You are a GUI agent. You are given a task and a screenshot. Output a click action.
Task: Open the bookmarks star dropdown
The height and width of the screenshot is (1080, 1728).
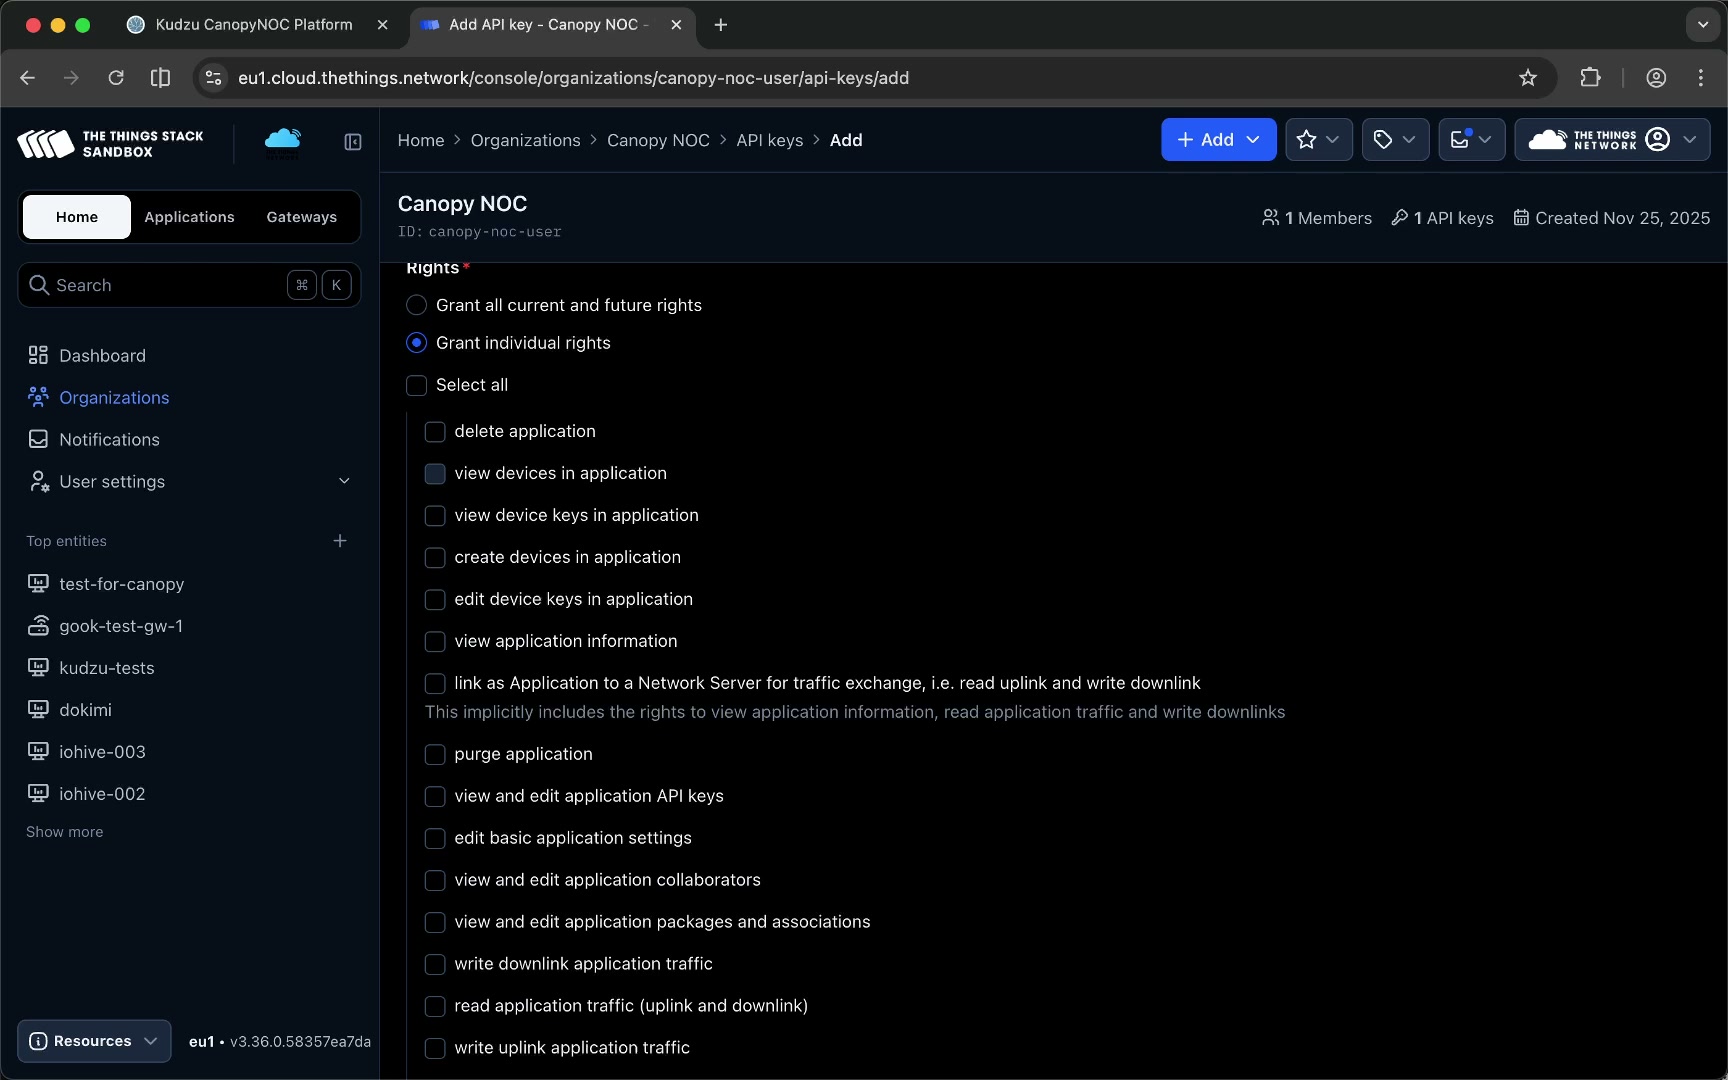pos(1318,140)
